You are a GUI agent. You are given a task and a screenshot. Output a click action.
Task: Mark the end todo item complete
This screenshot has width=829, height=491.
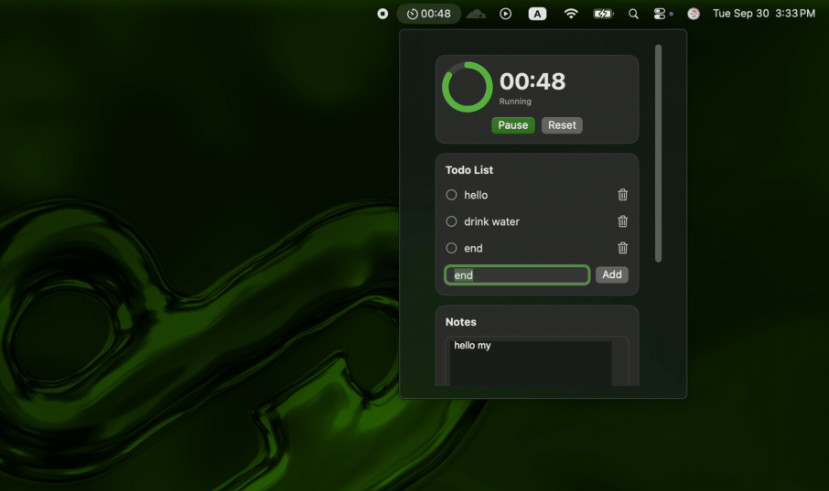[x=451, y=248]
